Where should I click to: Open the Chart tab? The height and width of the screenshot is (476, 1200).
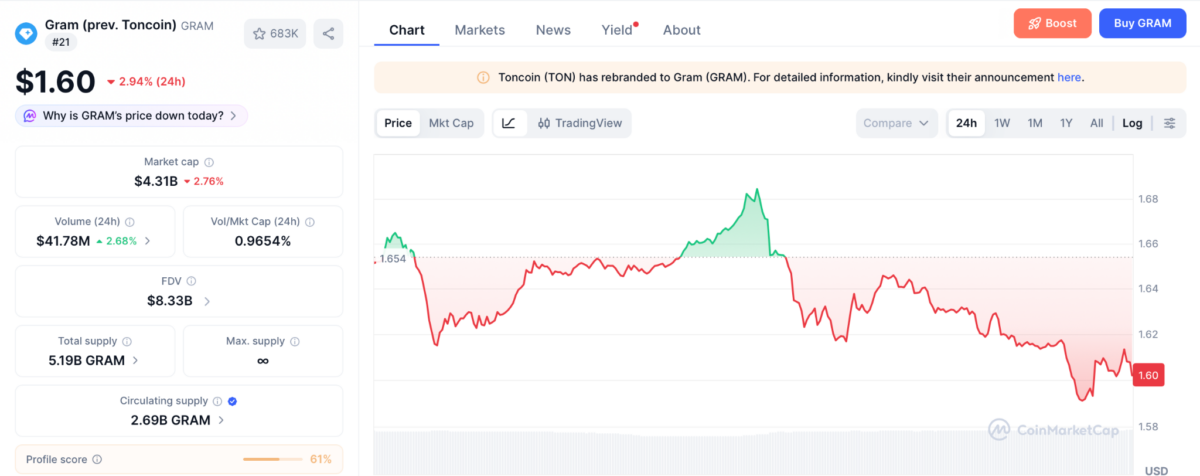click(407, 30)
